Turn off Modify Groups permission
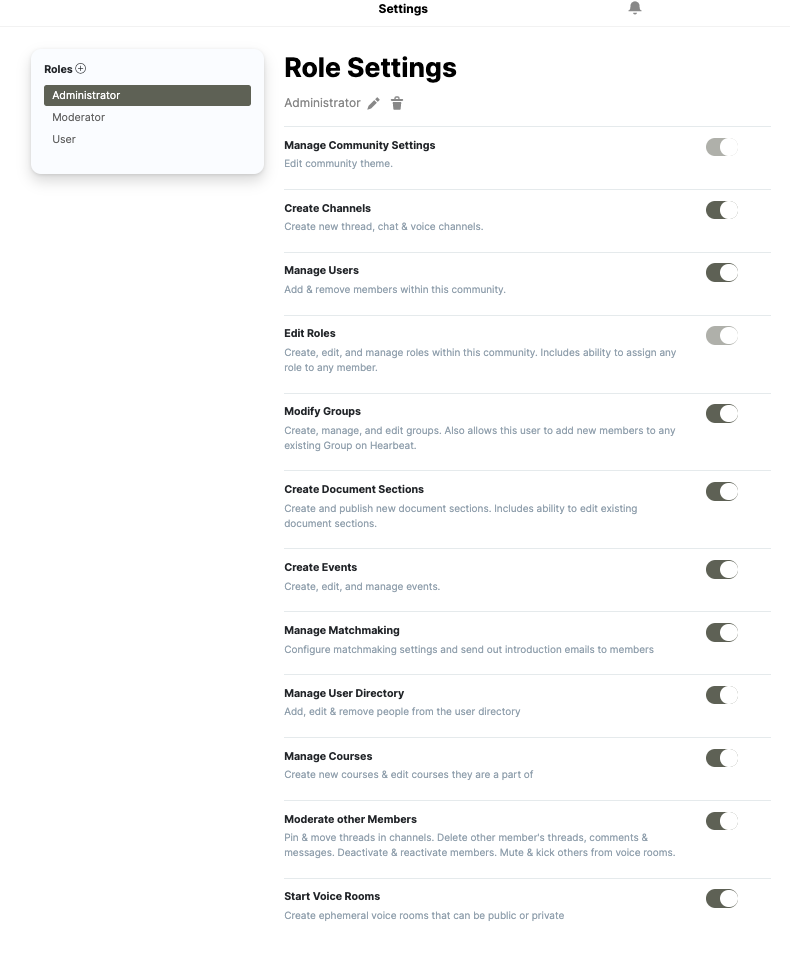Image resolution: width=790 pixels, height=972 pixels. pyautogui.click(x=722, y=413)
